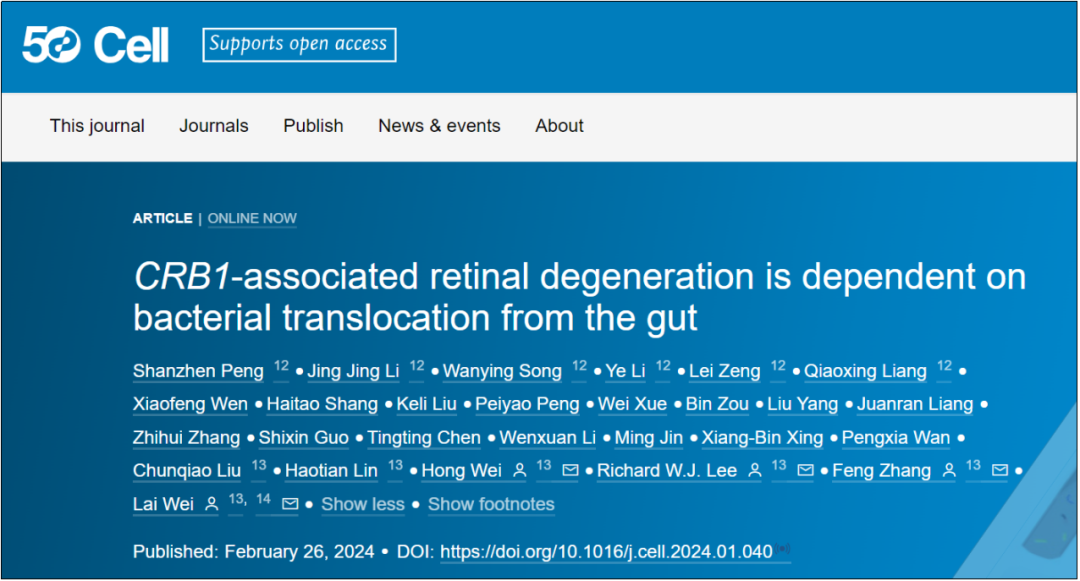Click the person icon beside Hong Wei

pyautogui.click(x=519, y=471)
